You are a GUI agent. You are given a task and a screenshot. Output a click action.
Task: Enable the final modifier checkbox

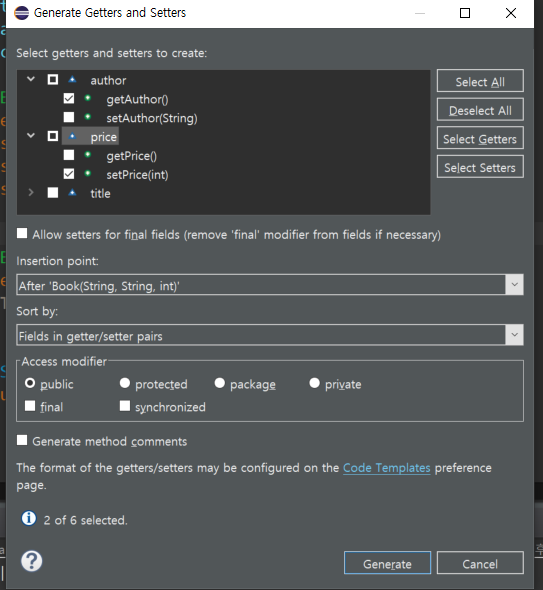[x=30, y=406]
